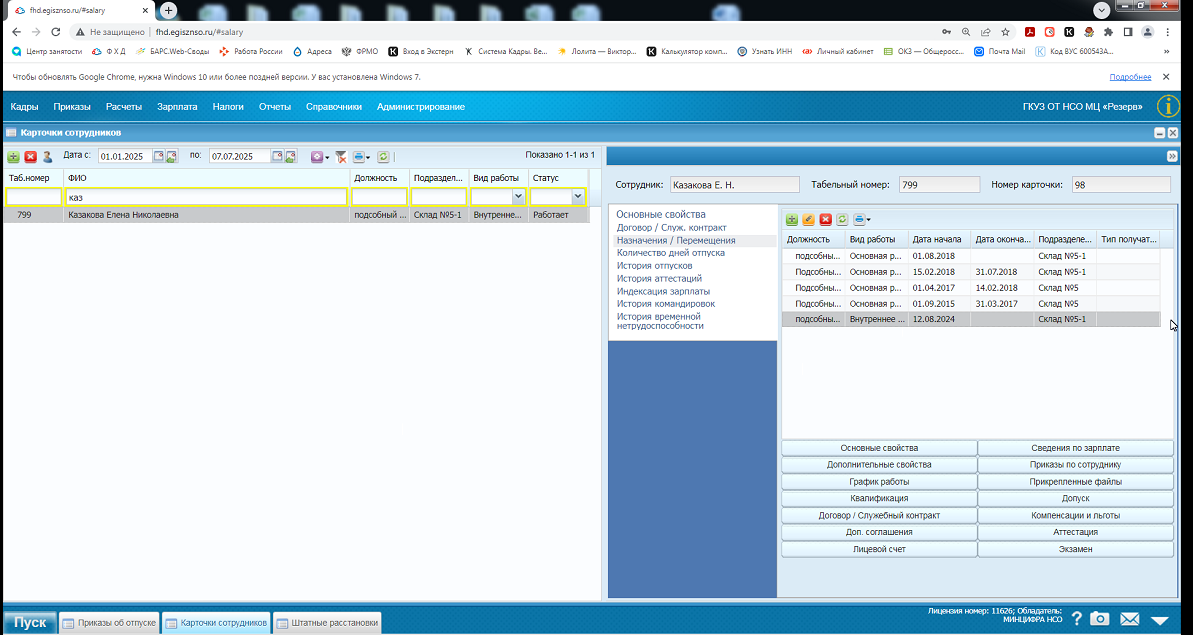1193x635 pixels.
Task: Click the purple gear settings icon
Action: pyautogui.click(x=317, y=157)
